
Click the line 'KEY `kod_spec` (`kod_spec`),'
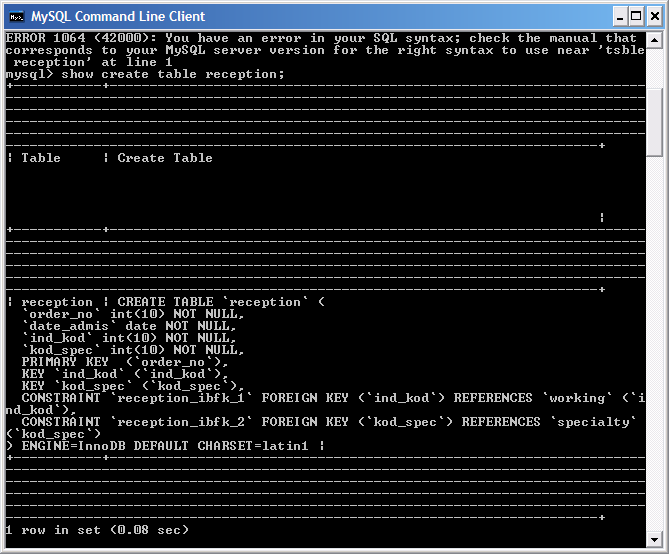[x=133, y=386]
